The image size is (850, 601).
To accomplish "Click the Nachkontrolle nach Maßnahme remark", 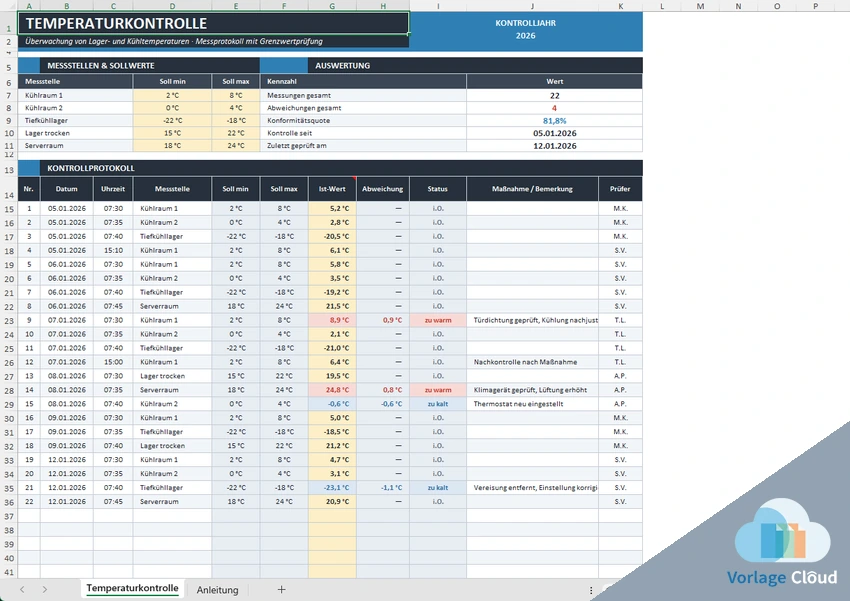I will tap(532, 362).
